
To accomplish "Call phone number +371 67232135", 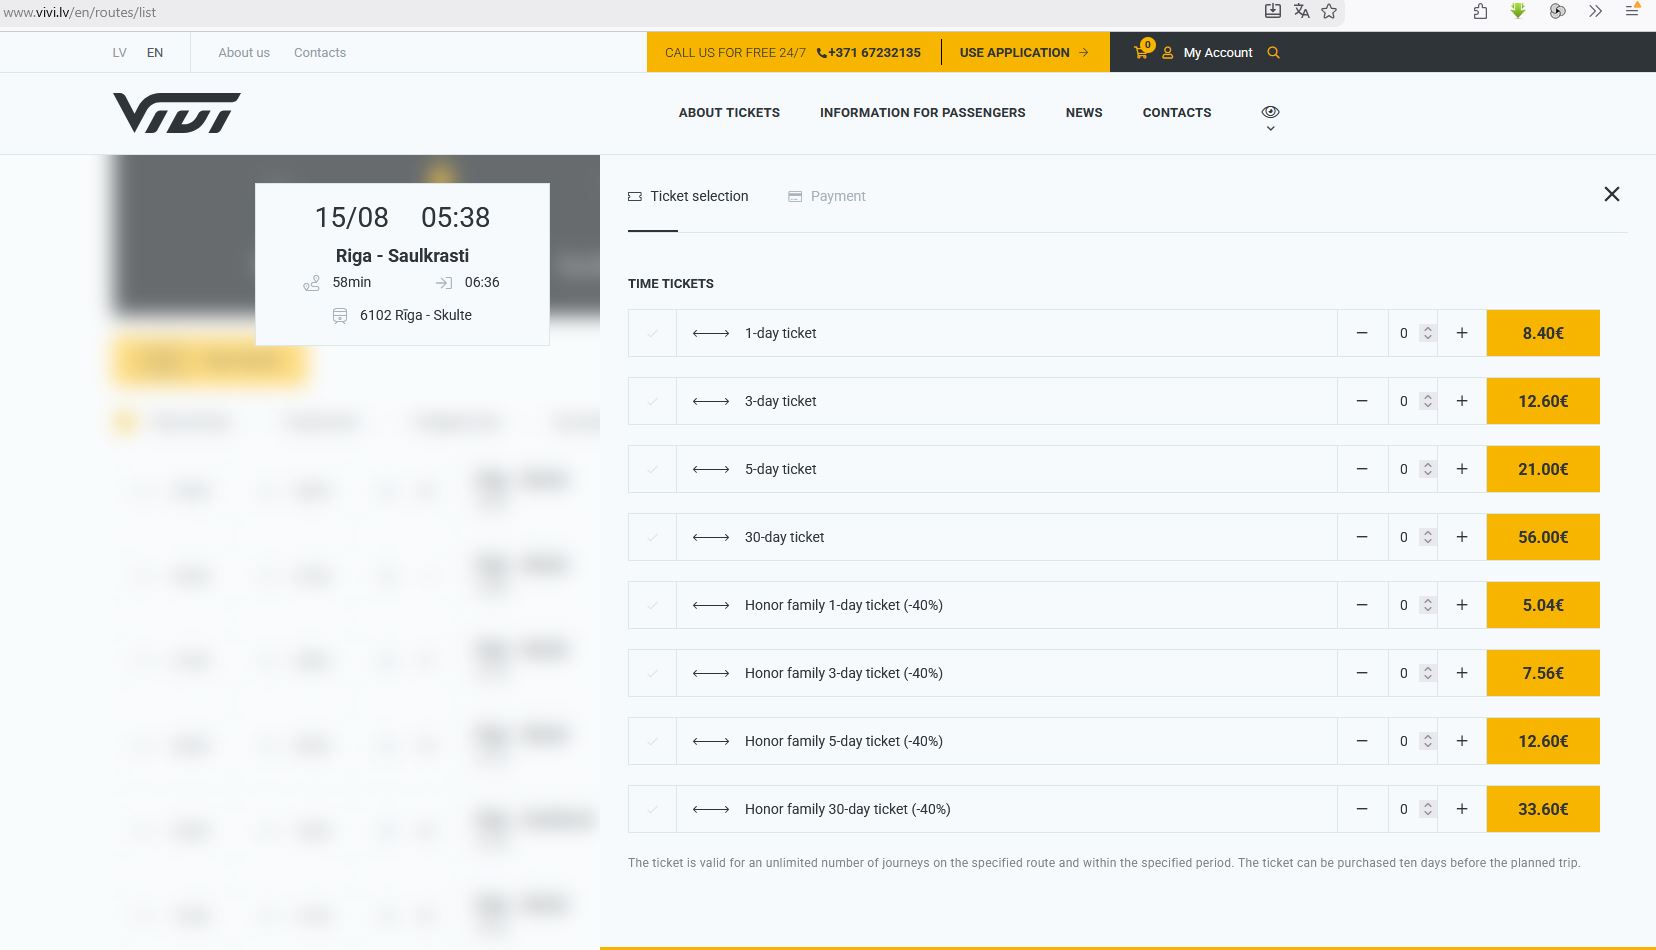I will pos(869,53).
